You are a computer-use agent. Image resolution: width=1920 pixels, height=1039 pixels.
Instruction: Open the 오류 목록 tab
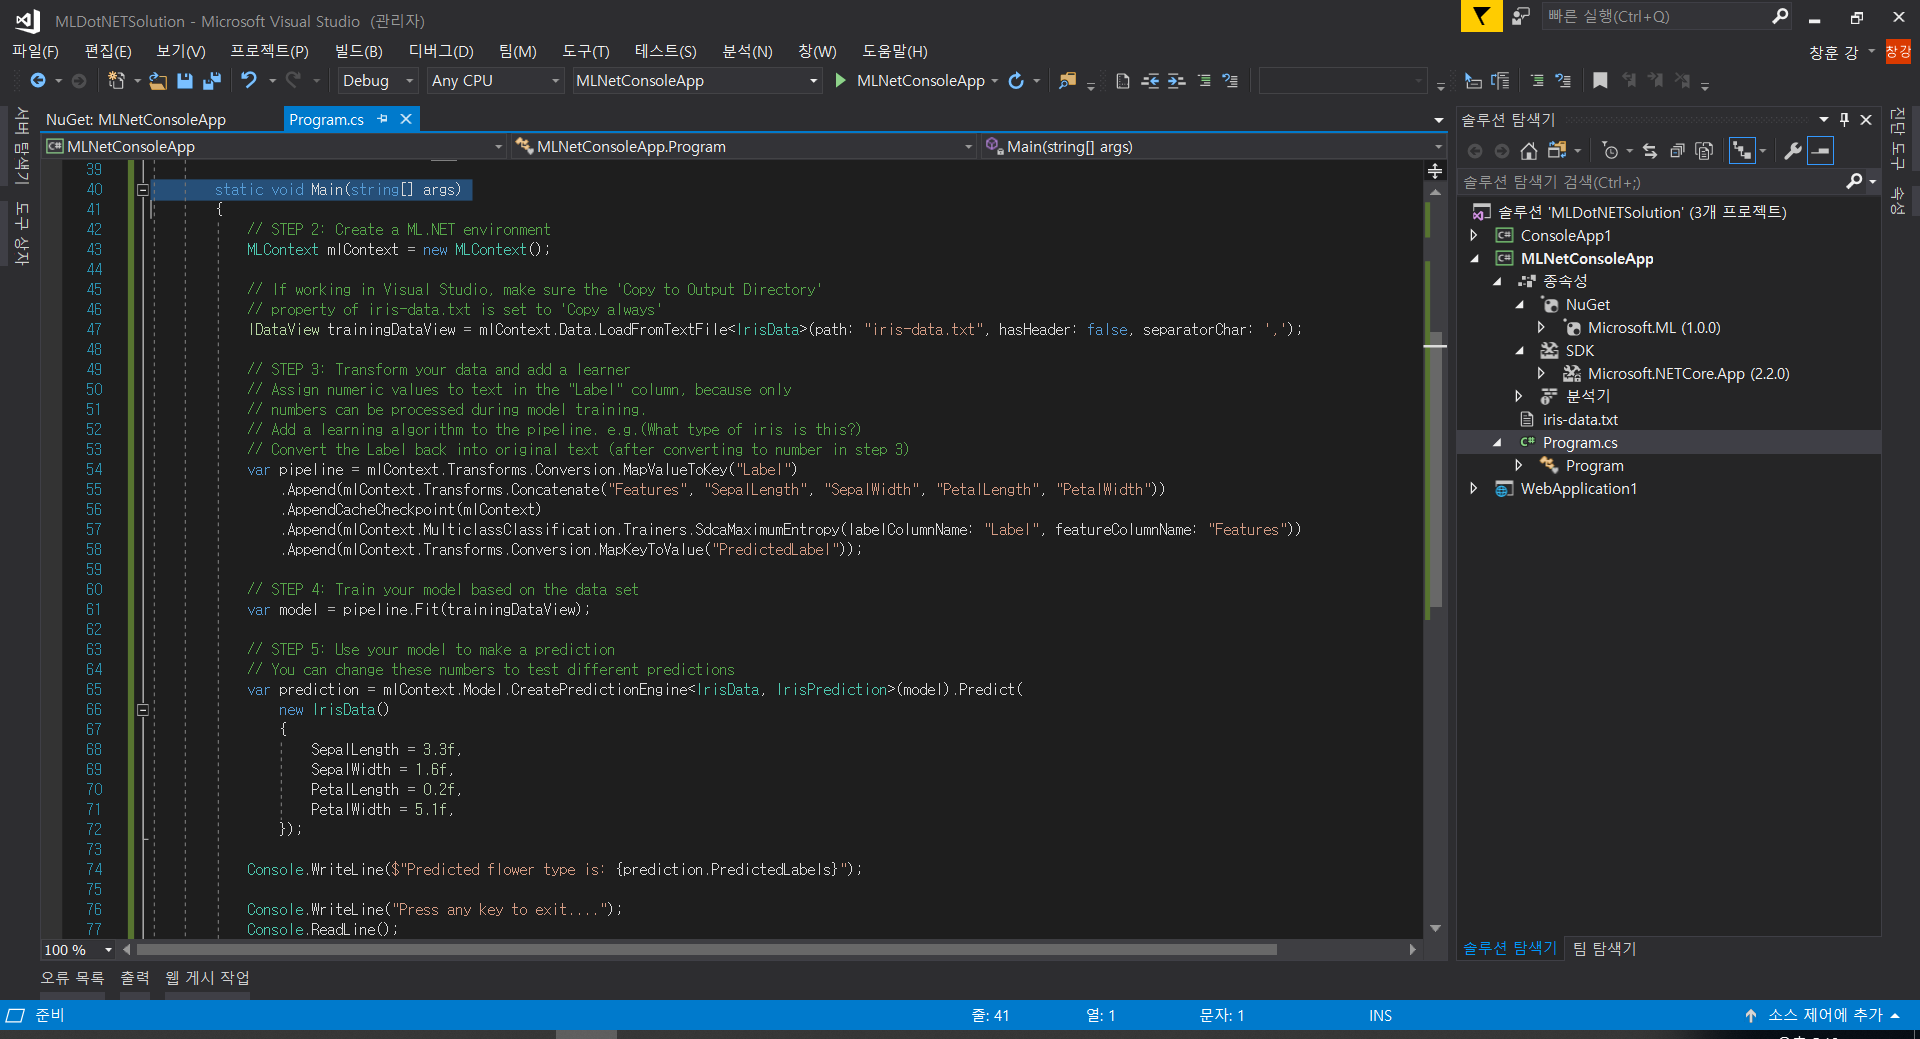point(72,978)
